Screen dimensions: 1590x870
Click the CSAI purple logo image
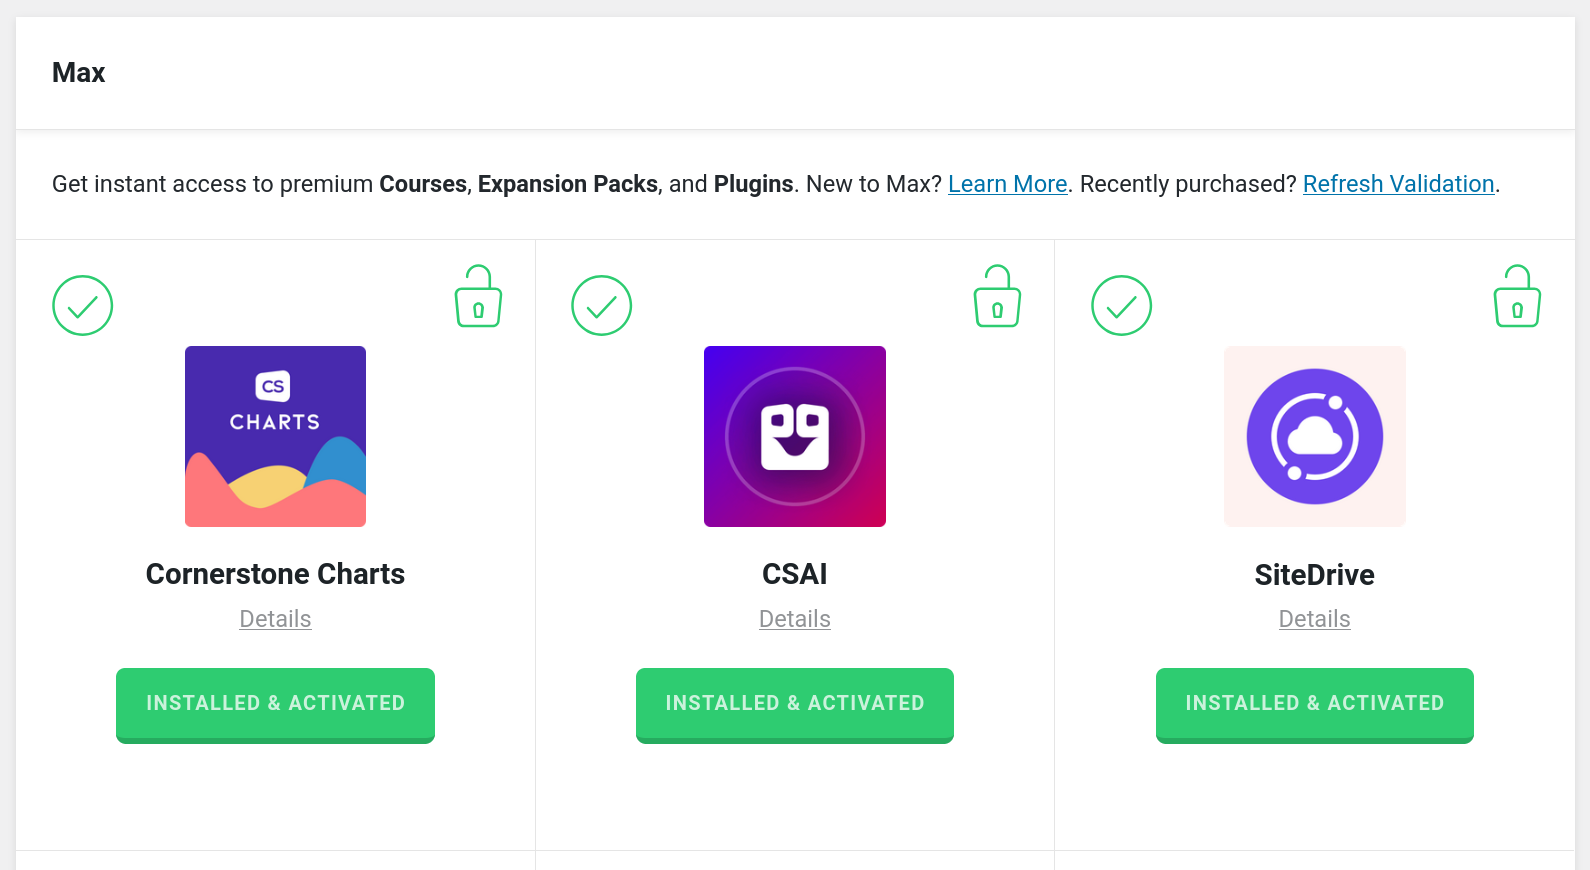click(x=795, y=436)
